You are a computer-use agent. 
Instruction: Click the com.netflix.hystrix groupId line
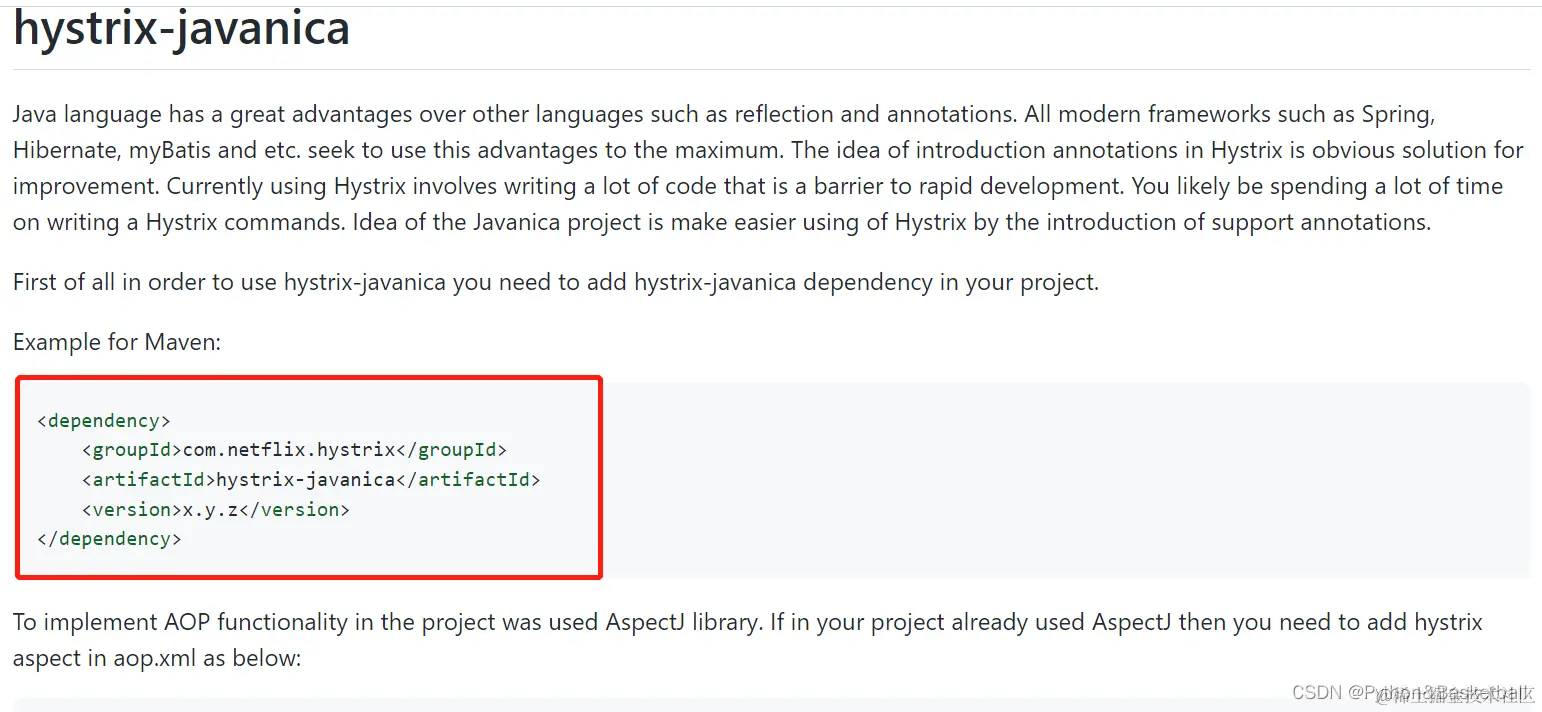(295, 450)
